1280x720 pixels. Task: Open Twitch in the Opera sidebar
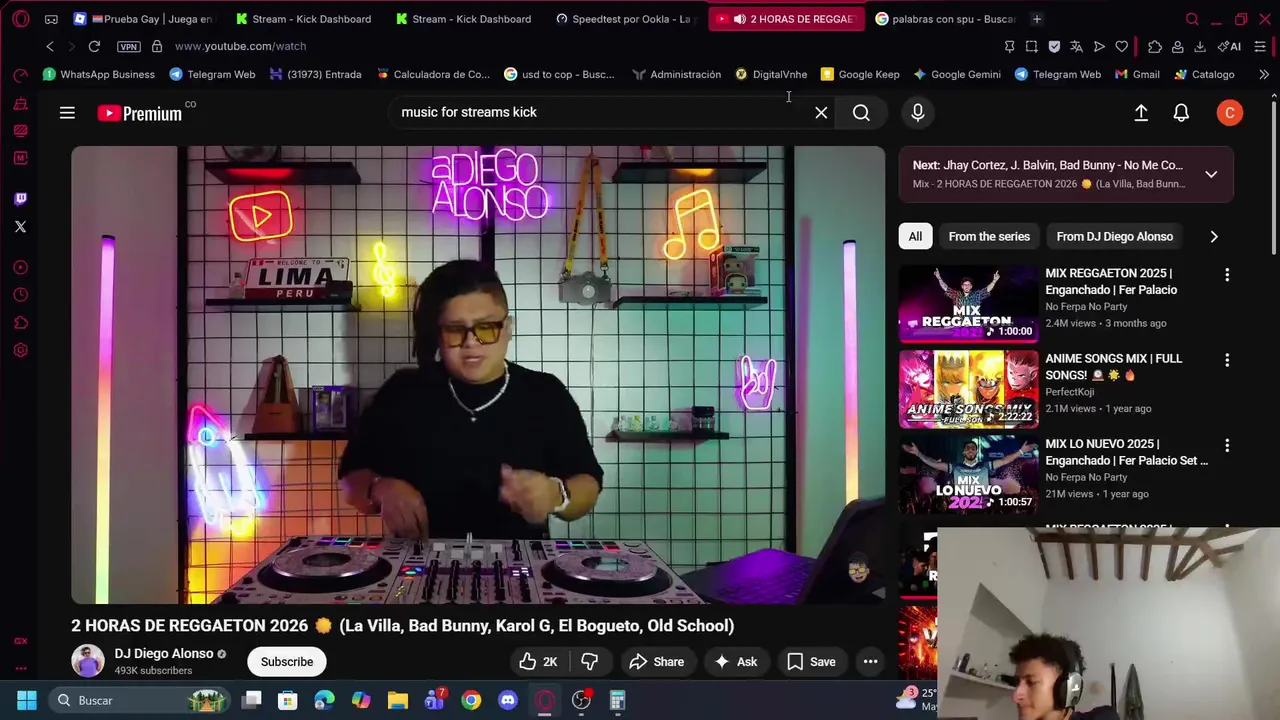20,199
